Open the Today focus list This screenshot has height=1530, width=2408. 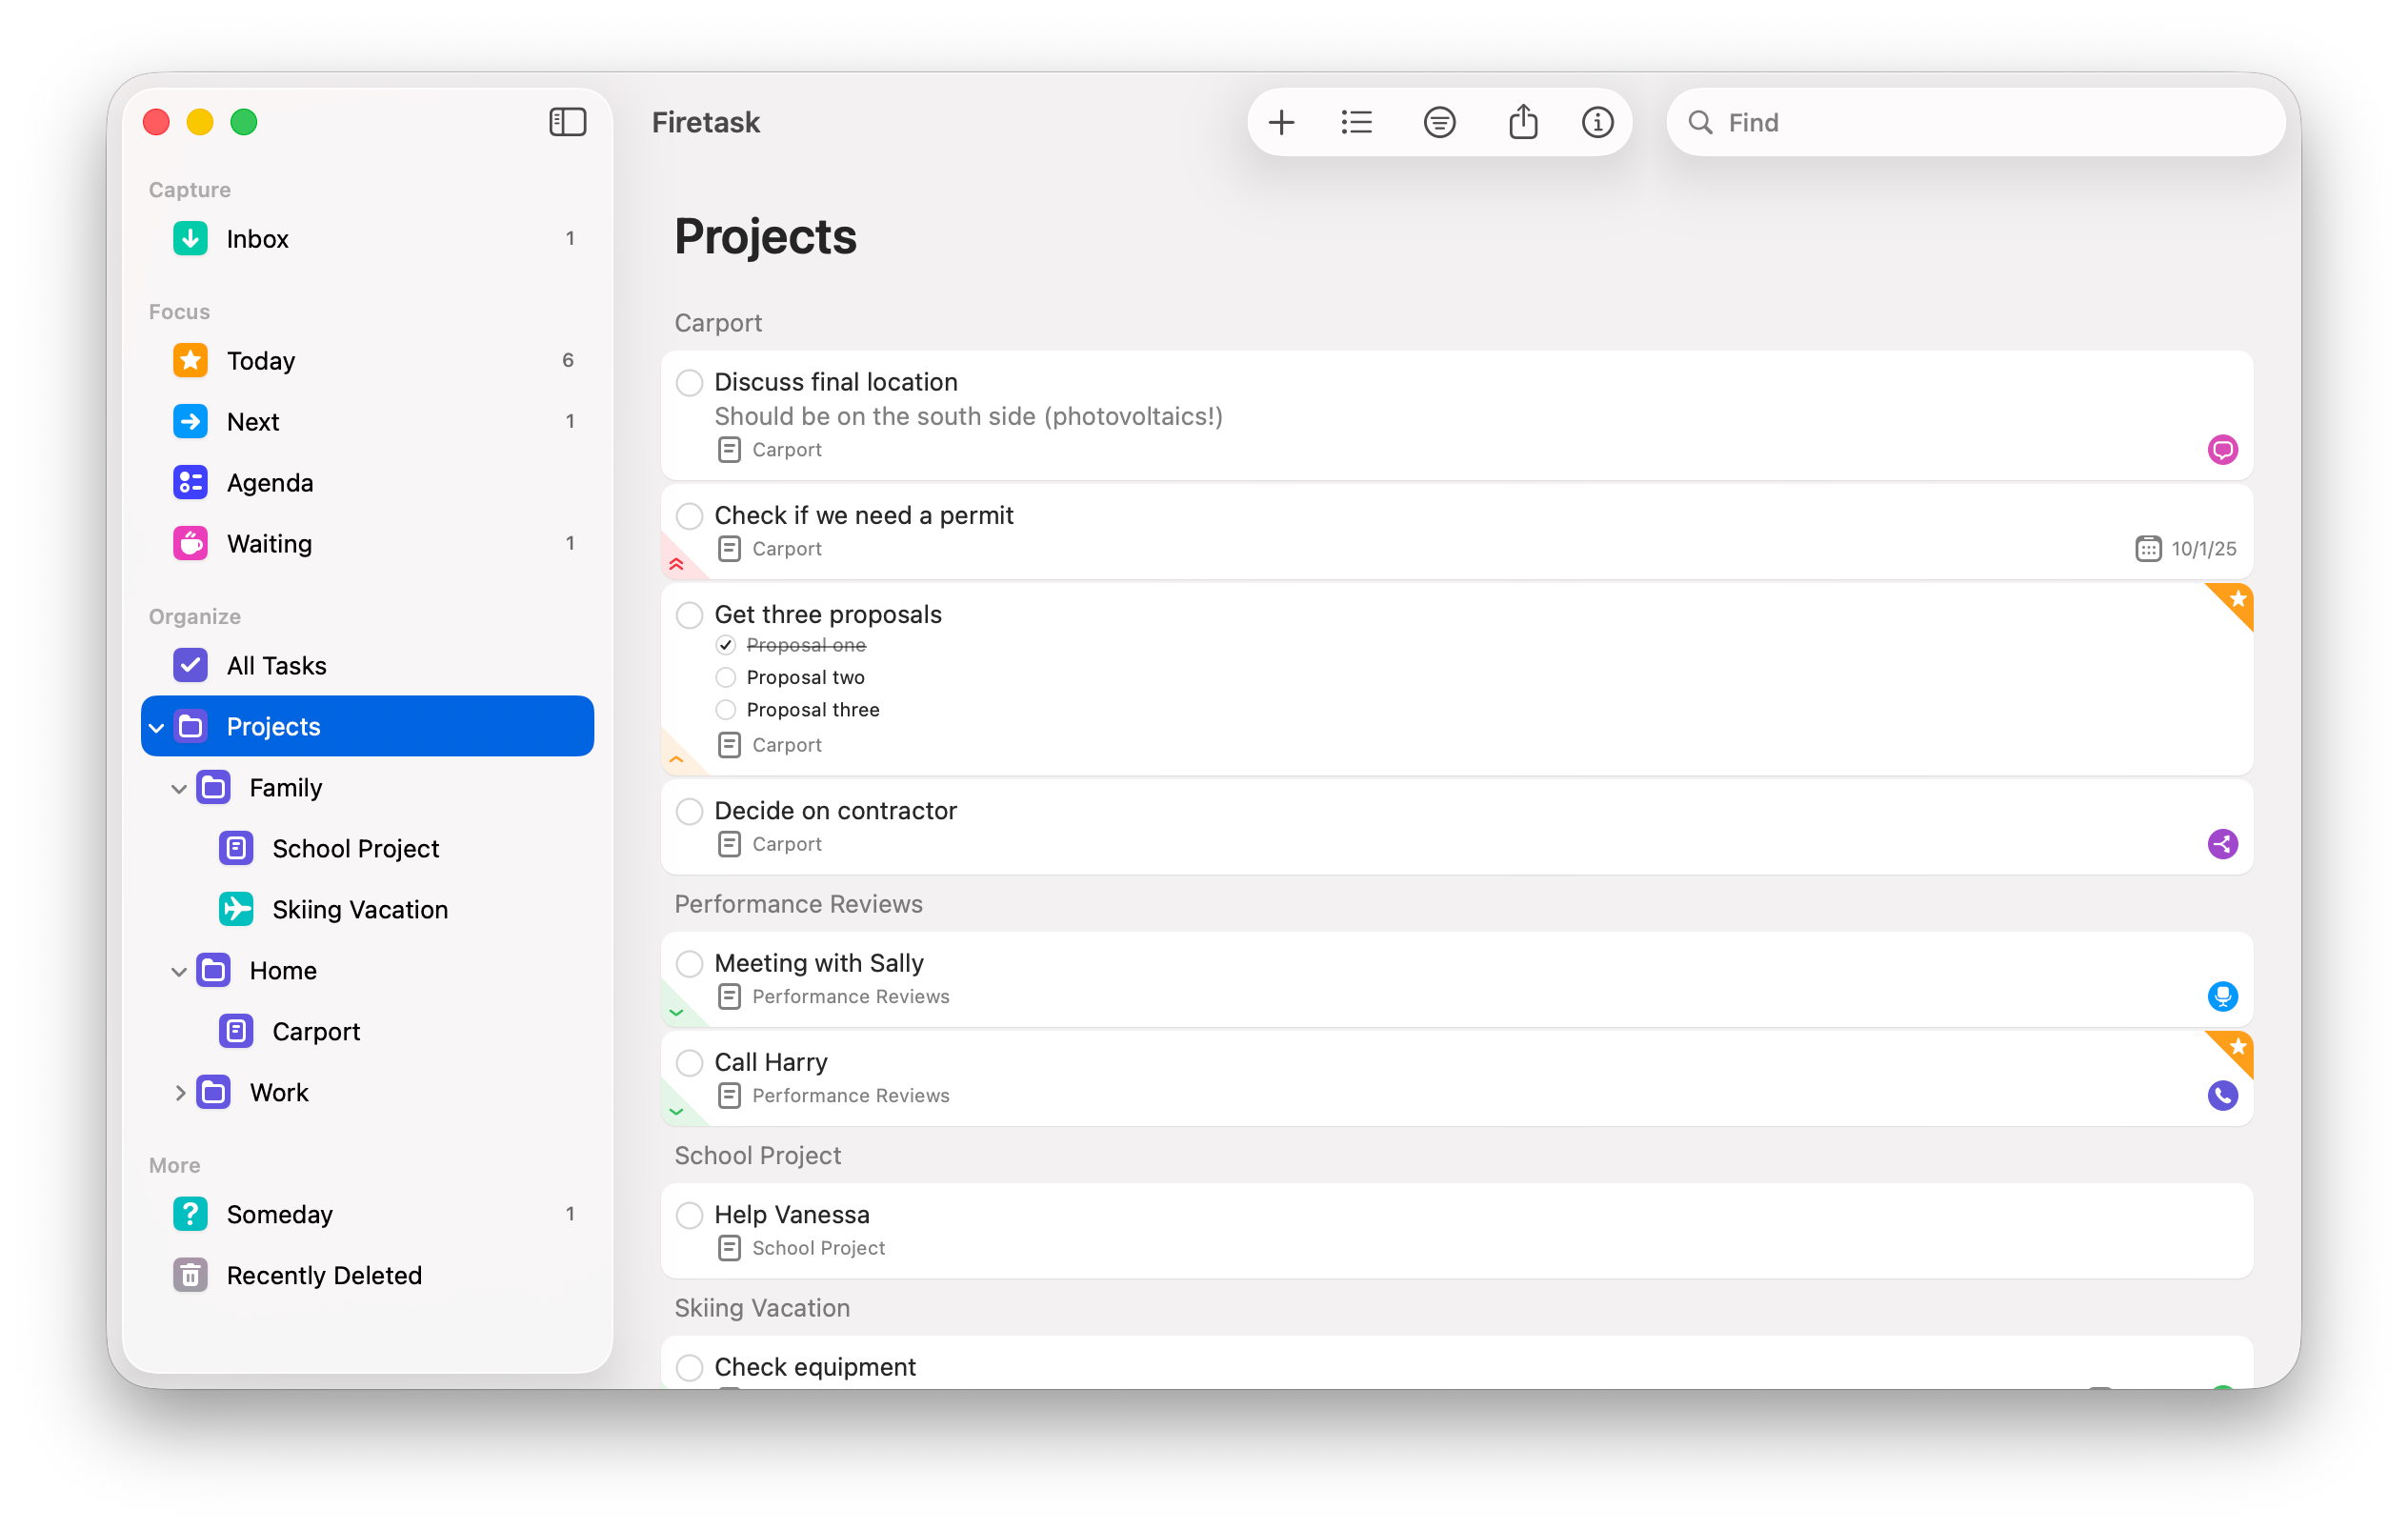[x=260, y=361]
